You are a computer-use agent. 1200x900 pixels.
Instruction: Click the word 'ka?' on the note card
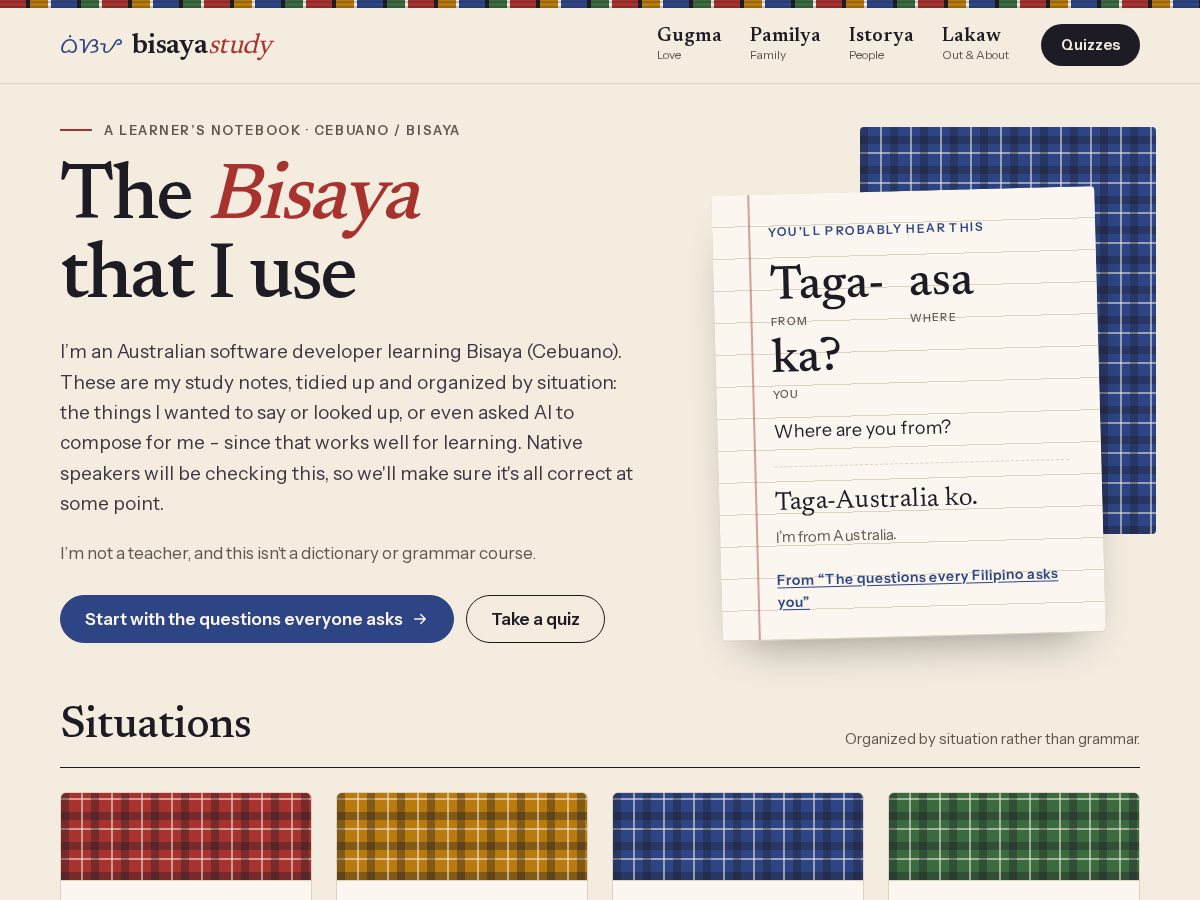(805, 356)
